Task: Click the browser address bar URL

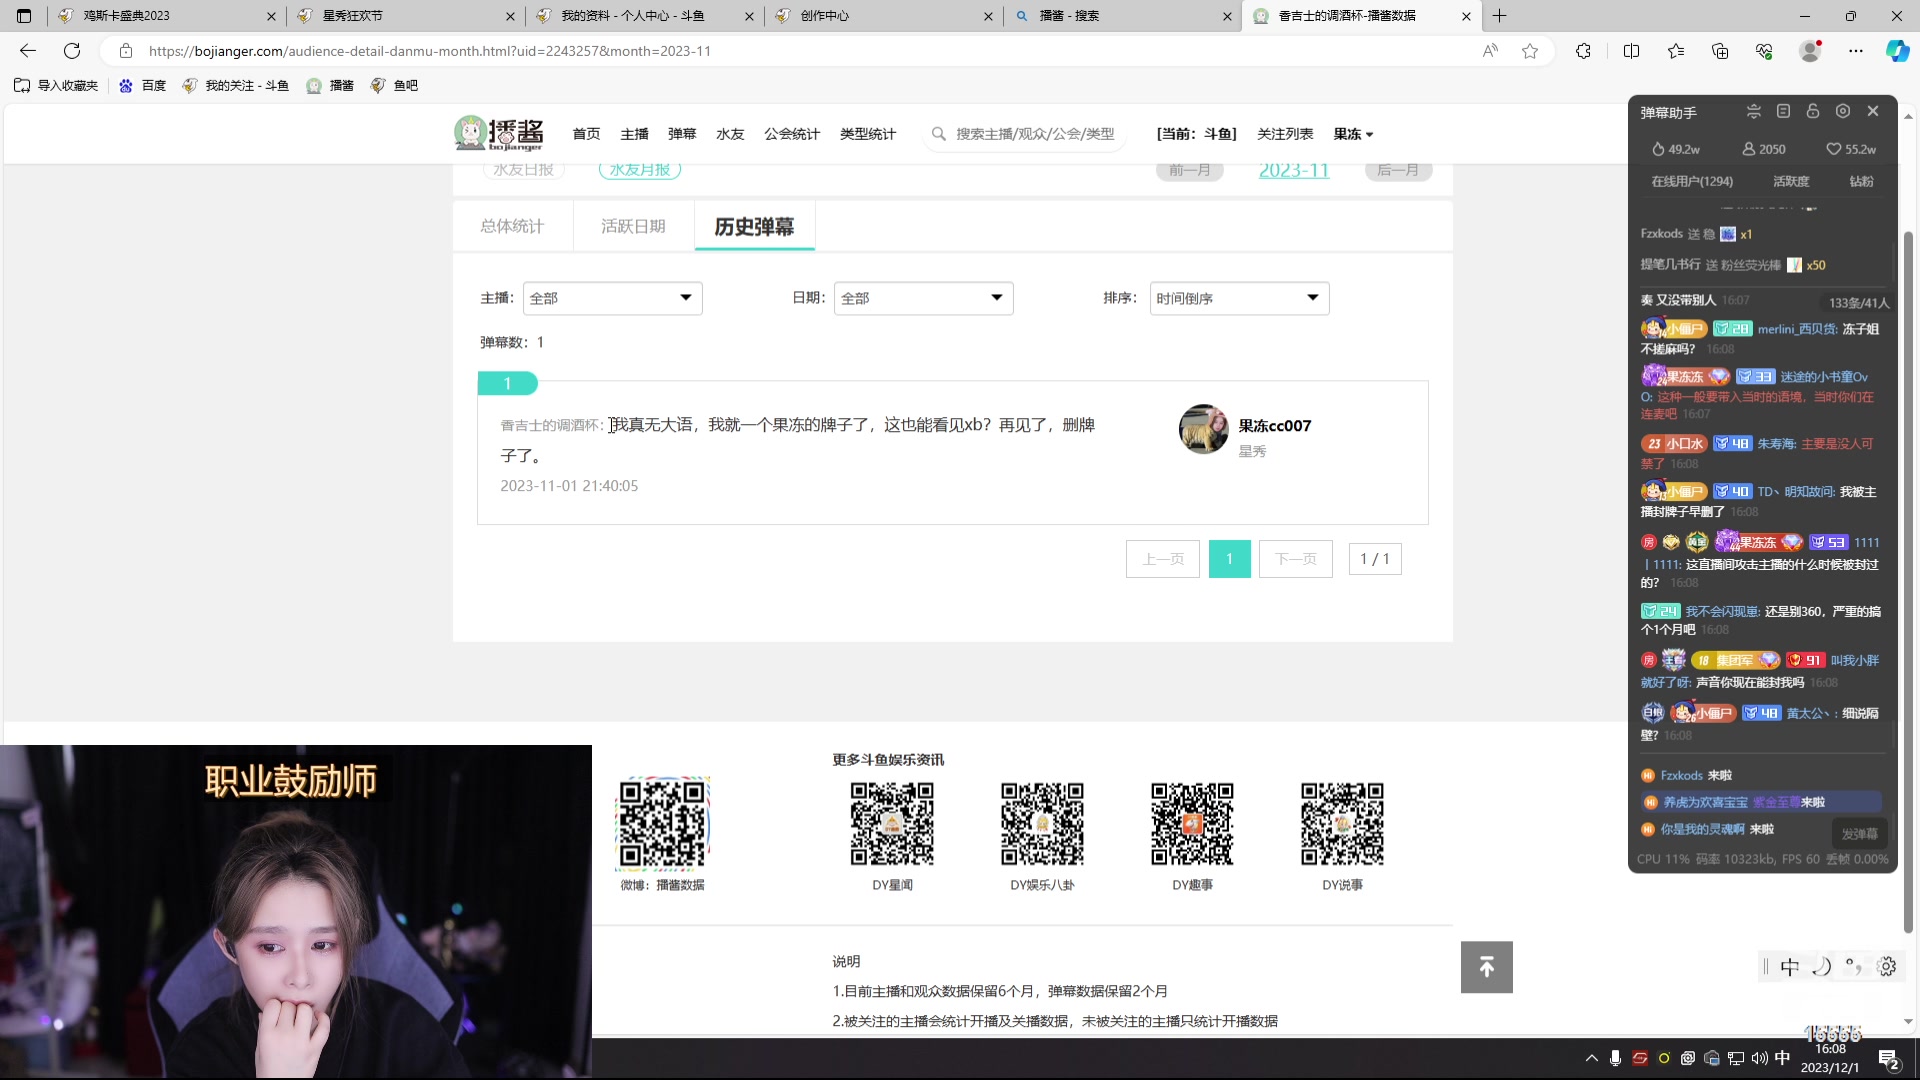Action: pos(430,51)
